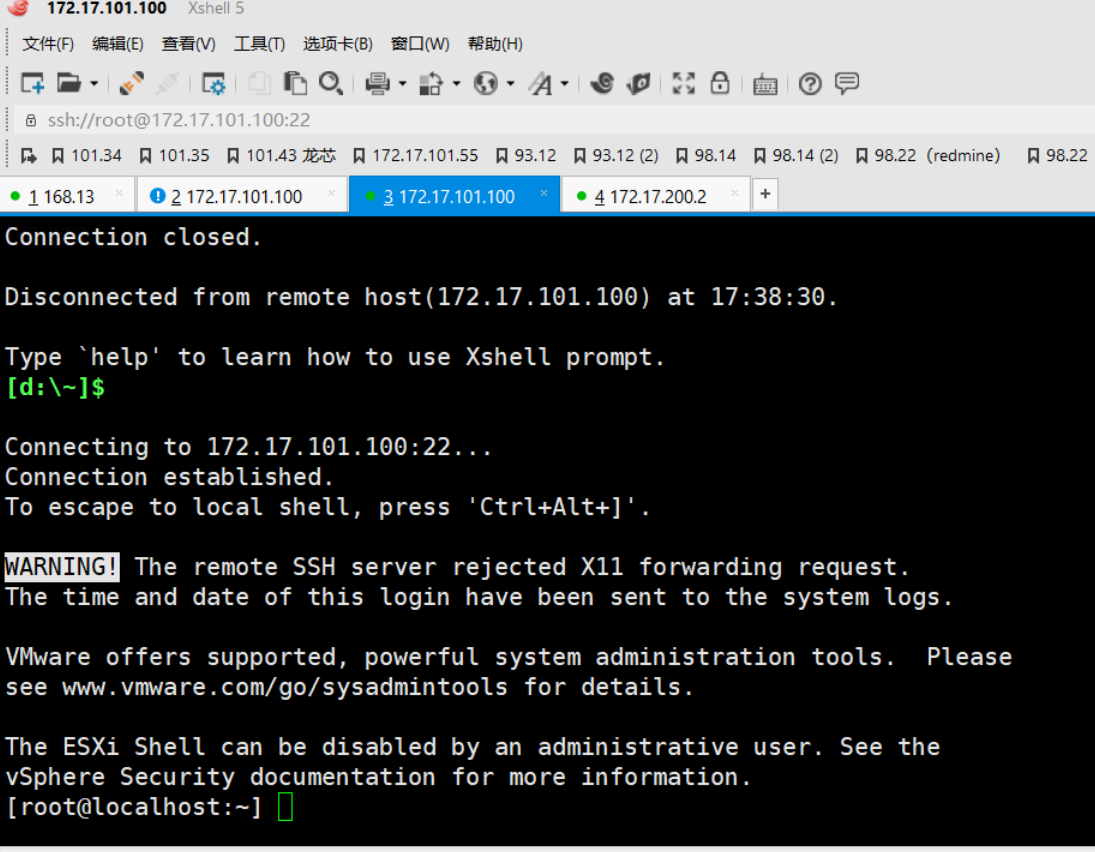Viewport: 1095px width, 852px height.
Task: Click the greyed Disconnect icon
Action: (168, 84)
